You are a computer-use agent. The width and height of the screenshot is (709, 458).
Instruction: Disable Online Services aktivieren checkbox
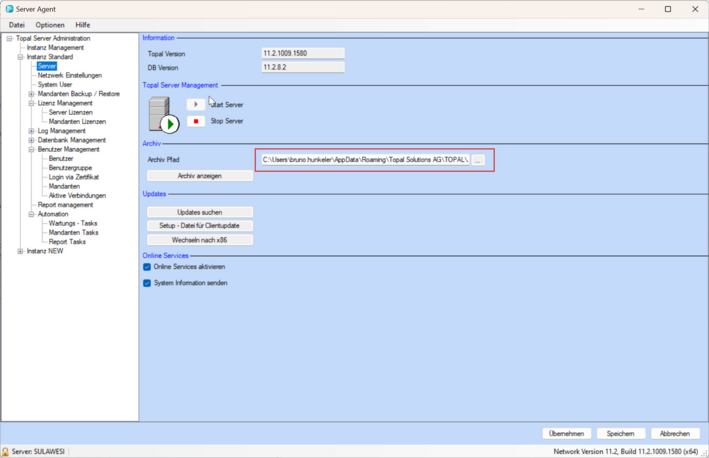[147, 267]
